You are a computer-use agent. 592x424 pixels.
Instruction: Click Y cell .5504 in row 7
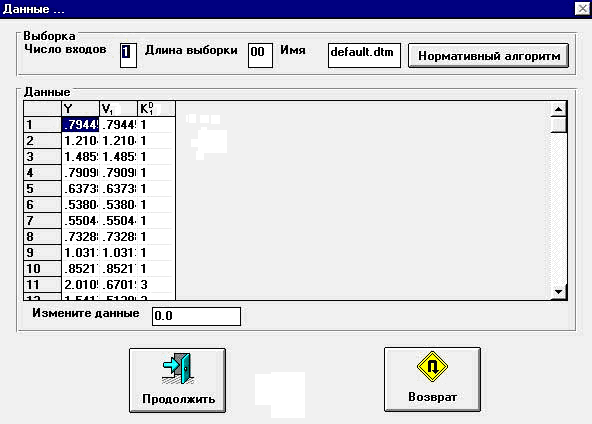coord(80,220)
